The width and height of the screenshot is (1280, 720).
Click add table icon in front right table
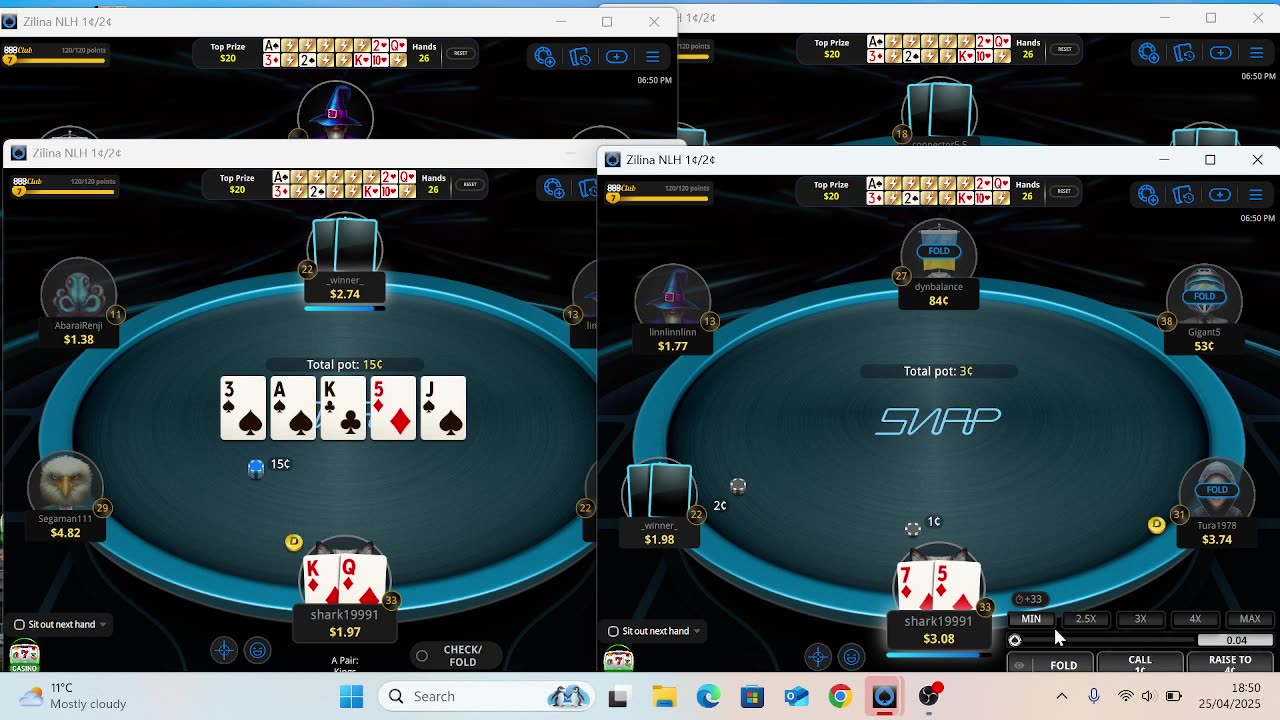tap(1220, 195)
